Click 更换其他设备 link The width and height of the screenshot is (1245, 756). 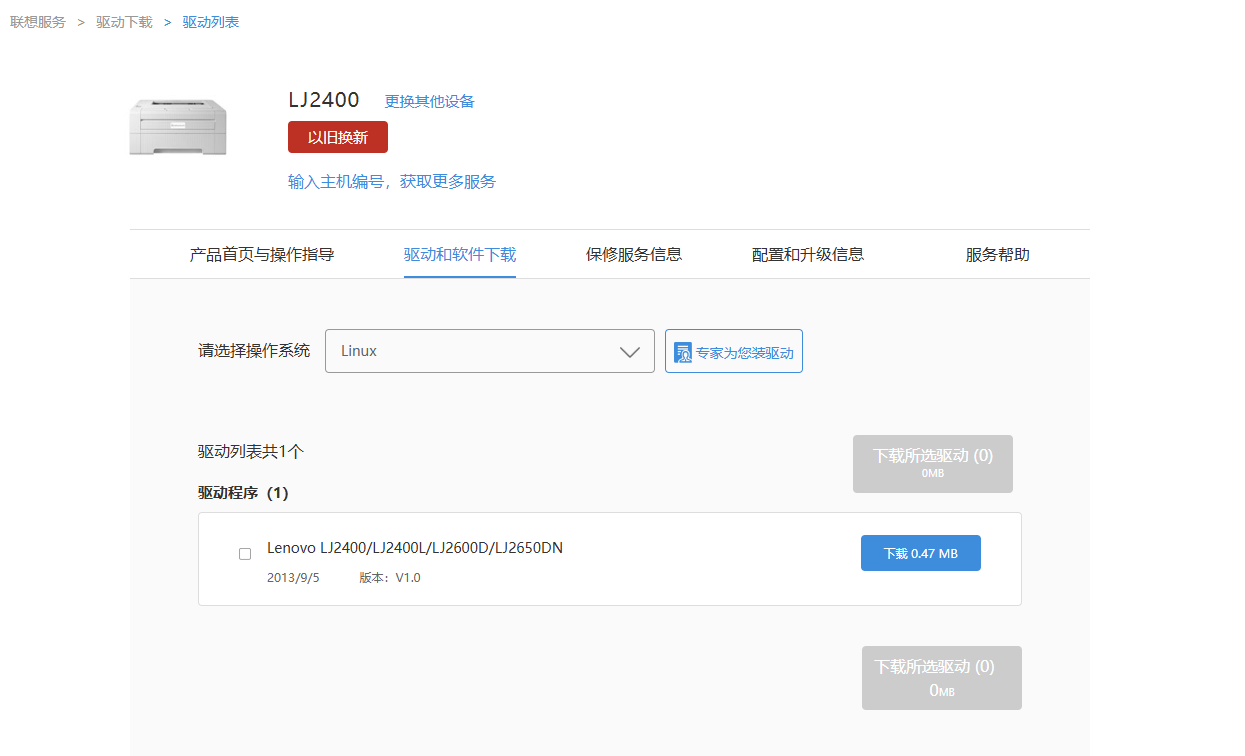[430, 101]
